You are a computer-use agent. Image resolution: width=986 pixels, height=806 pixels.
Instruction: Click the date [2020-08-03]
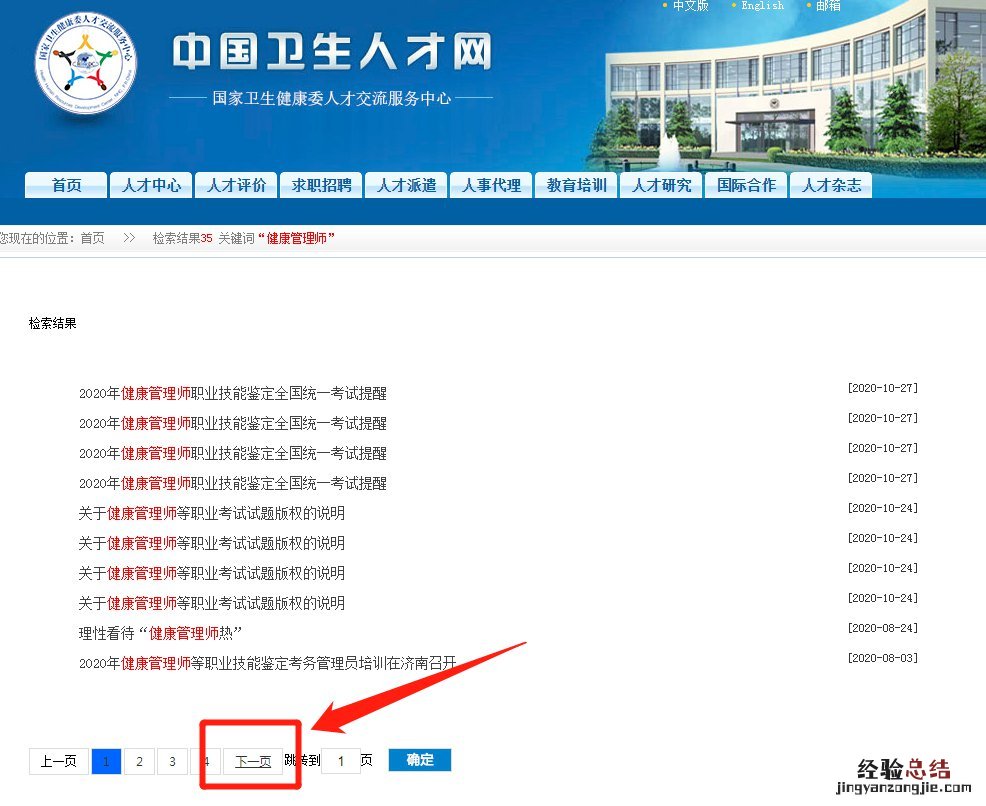(882, 658)
